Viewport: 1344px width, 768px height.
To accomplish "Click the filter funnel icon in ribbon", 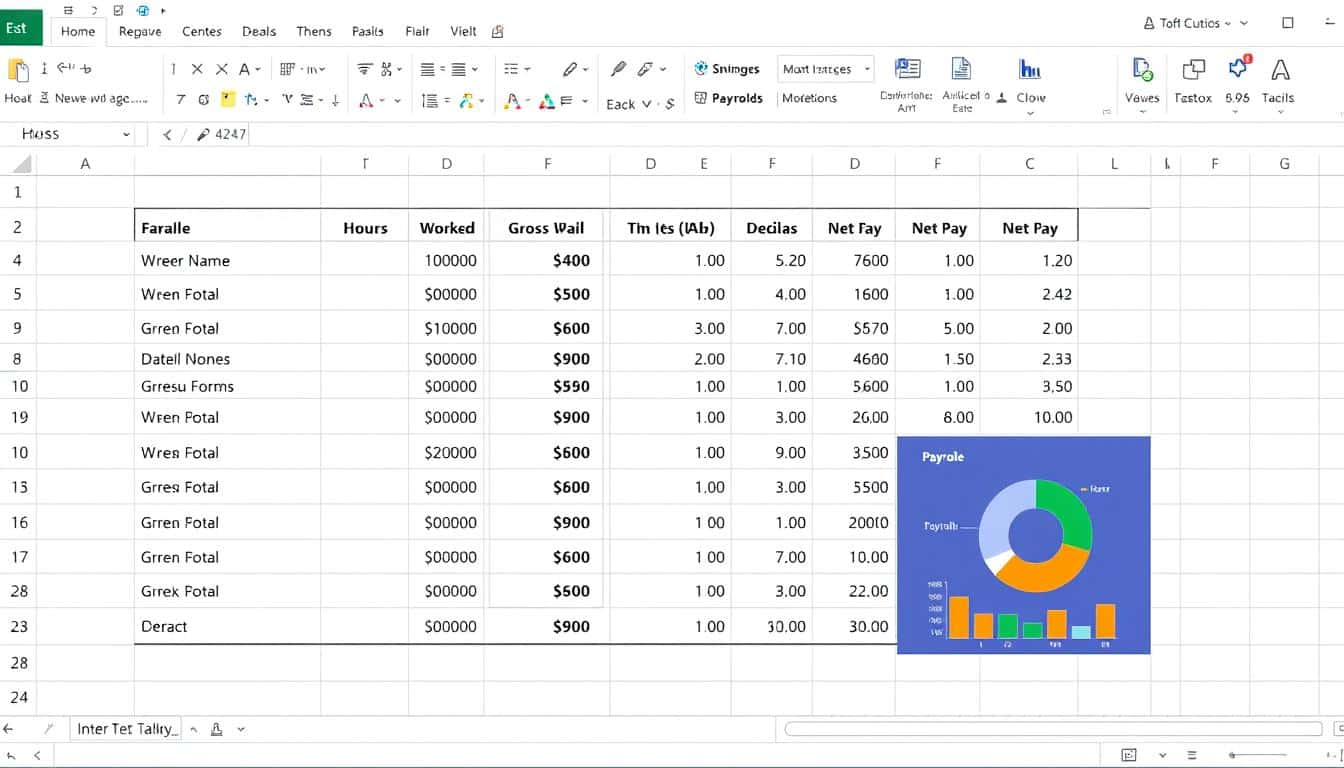I will (x=364, y=69).
